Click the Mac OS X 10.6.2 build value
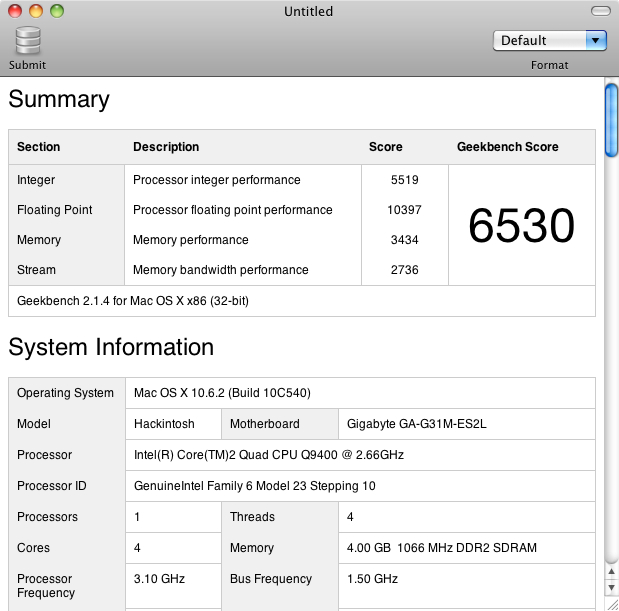The width and height of the screenshot is (619, 611). tap(222, 393)
